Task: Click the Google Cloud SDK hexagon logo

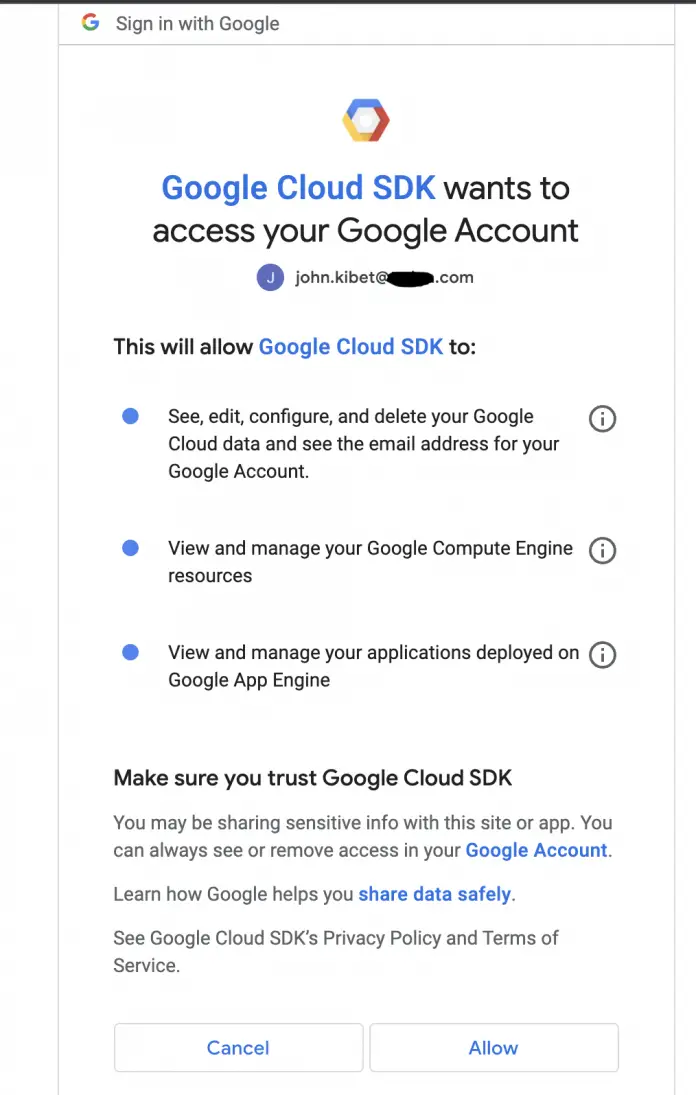Action: 365,118
